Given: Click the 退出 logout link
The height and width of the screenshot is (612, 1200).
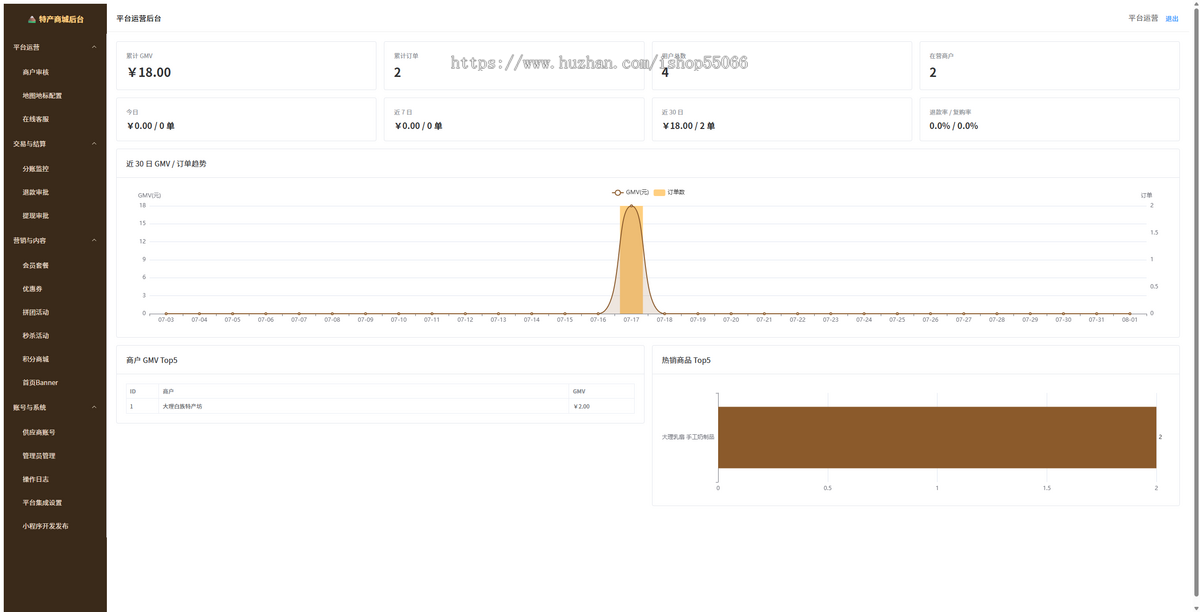Looking at the screenshot, I should coord(1172,19).
